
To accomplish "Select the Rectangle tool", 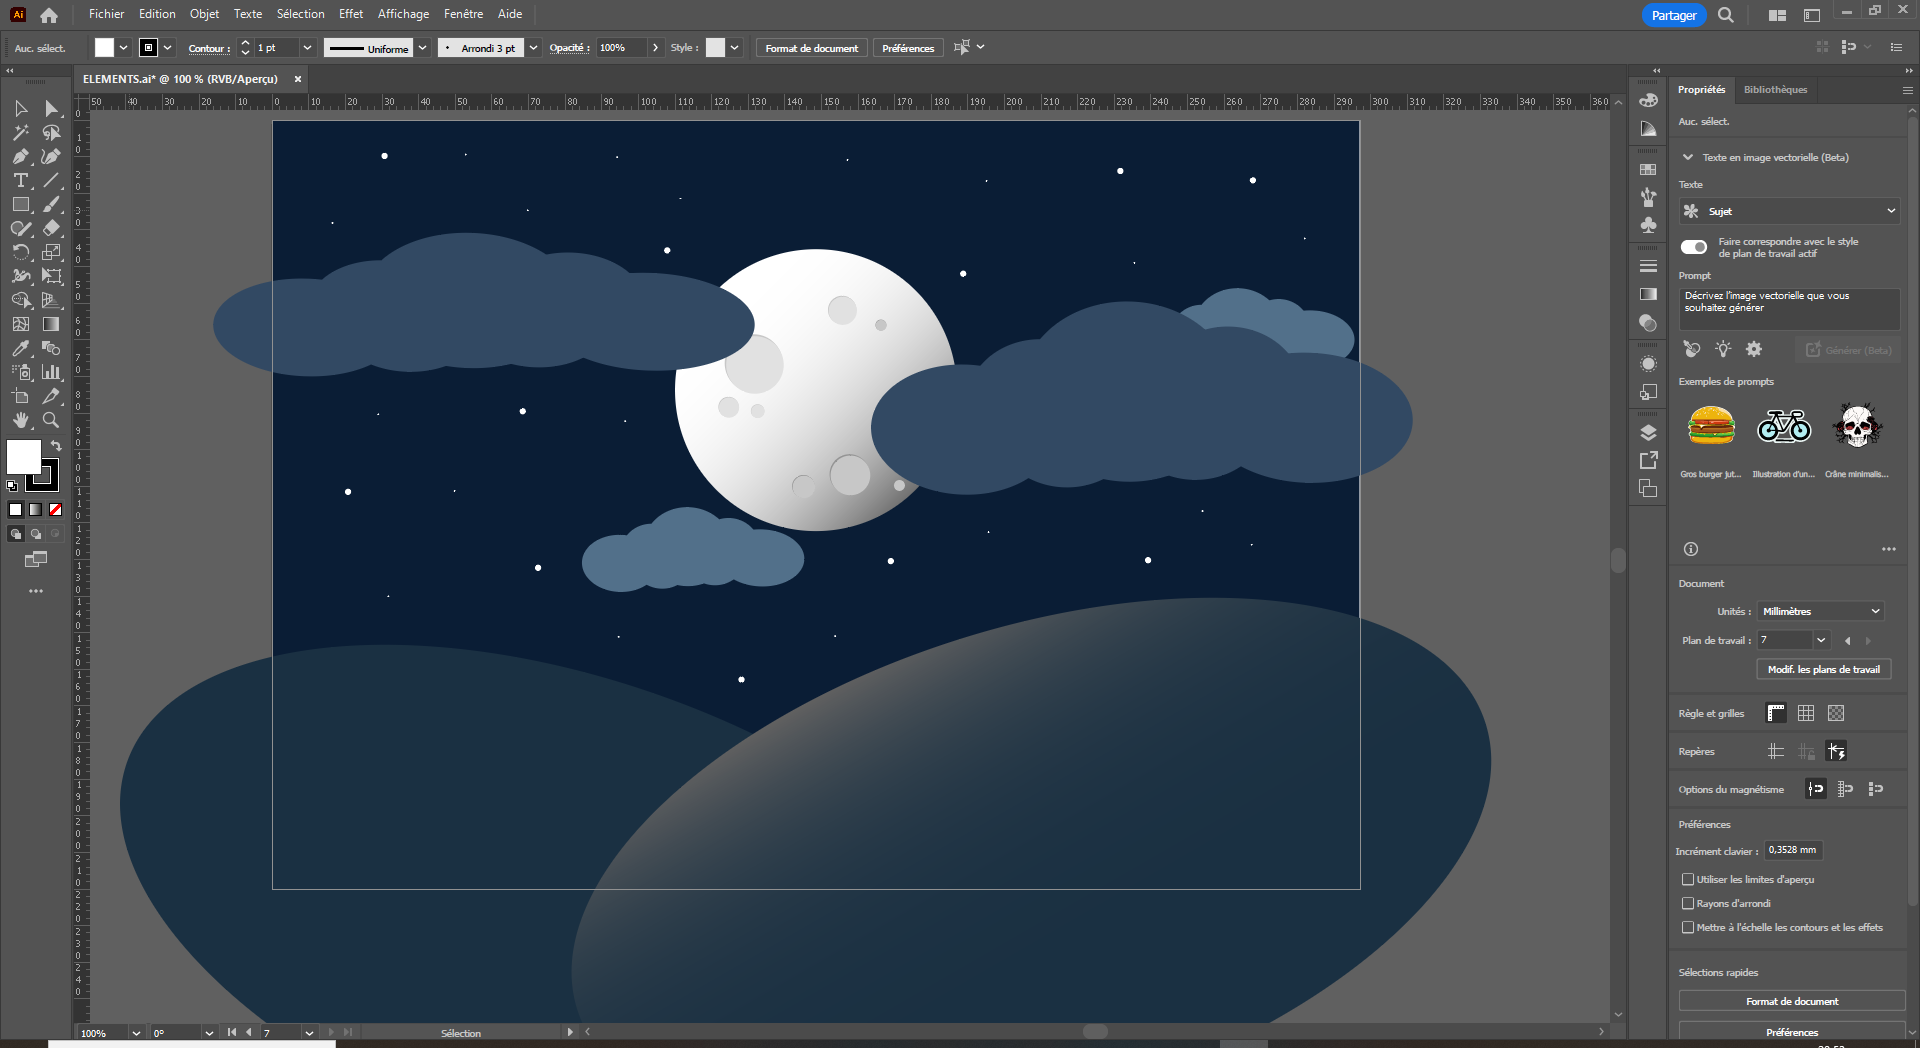I will (x=21, y=204).
